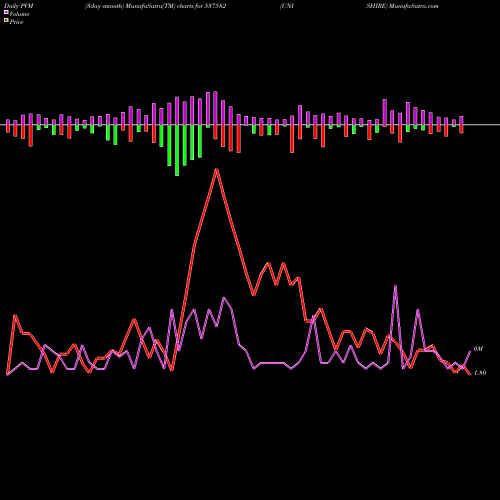Click the longest green histogram bar
The image size is (500, 500).
click(x=177, y=150)
